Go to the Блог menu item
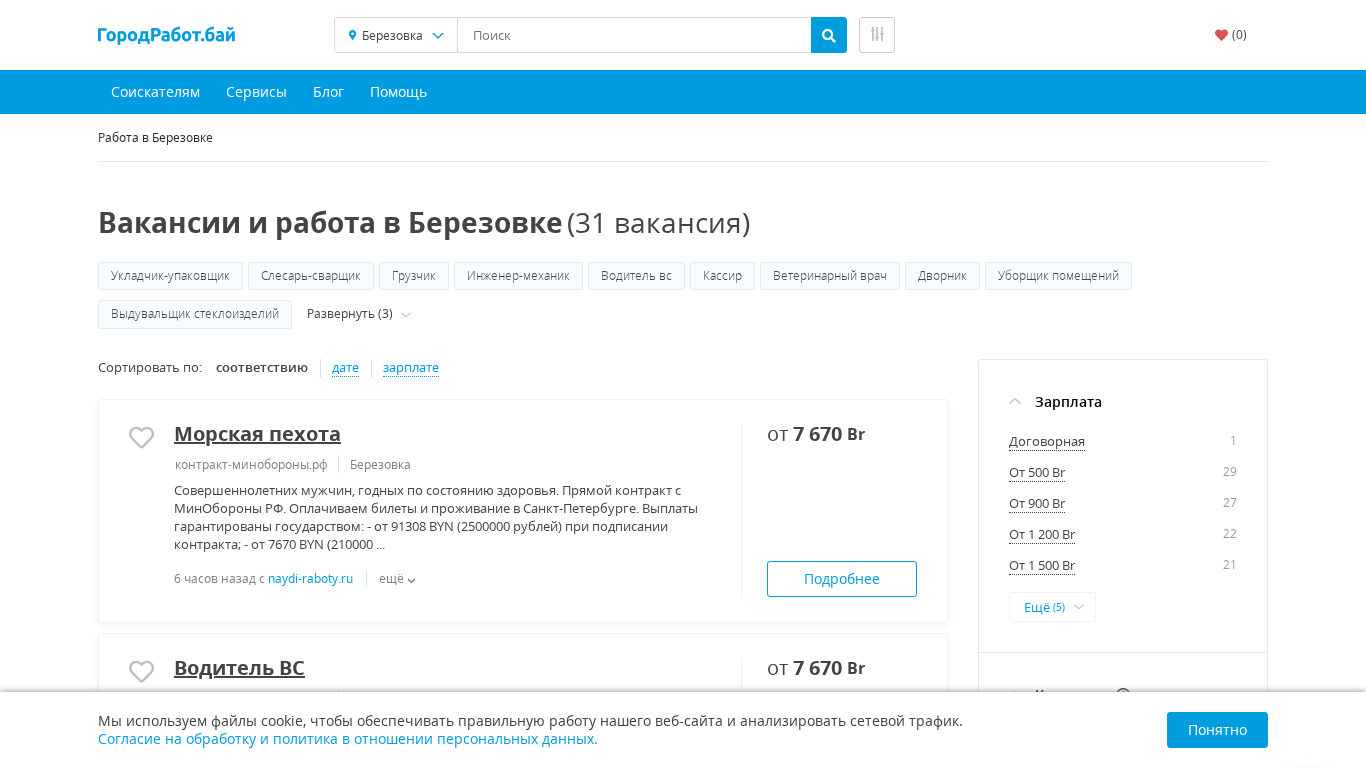Image resolution: width=1366 pixels, height=768 pixels. (x=328, y=92)
